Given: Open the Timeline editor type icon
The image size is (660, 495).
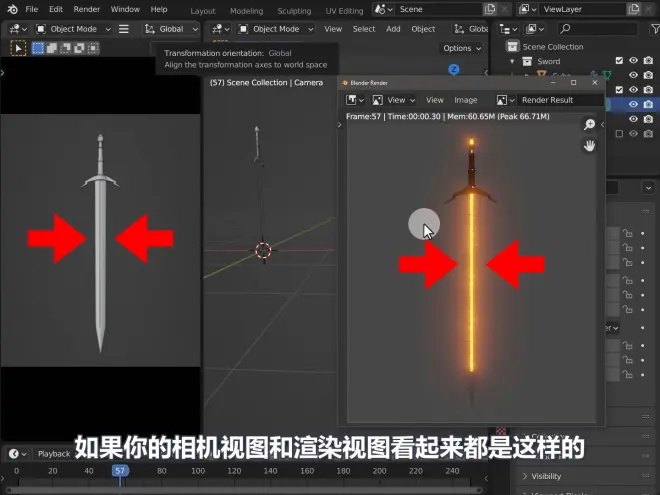Looking at the screenshot, I should pyautogui.click(x=17, y=454).
